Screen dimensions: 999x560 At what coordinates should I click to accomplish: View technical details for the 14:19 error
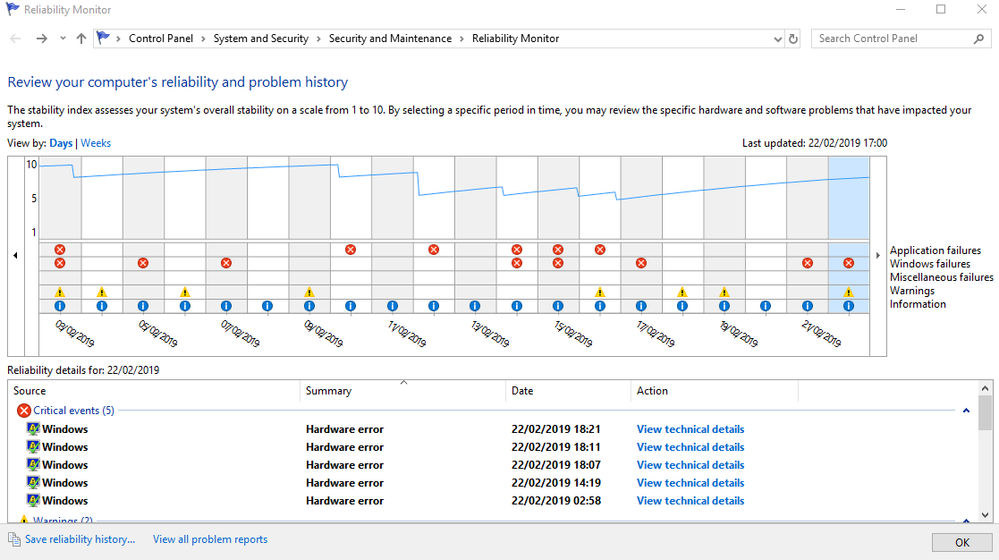click(690, 482)
